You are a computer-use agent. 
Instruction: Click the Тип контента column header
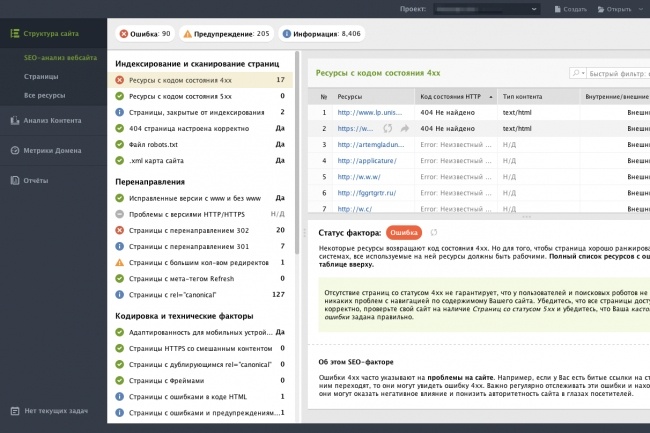538,97
